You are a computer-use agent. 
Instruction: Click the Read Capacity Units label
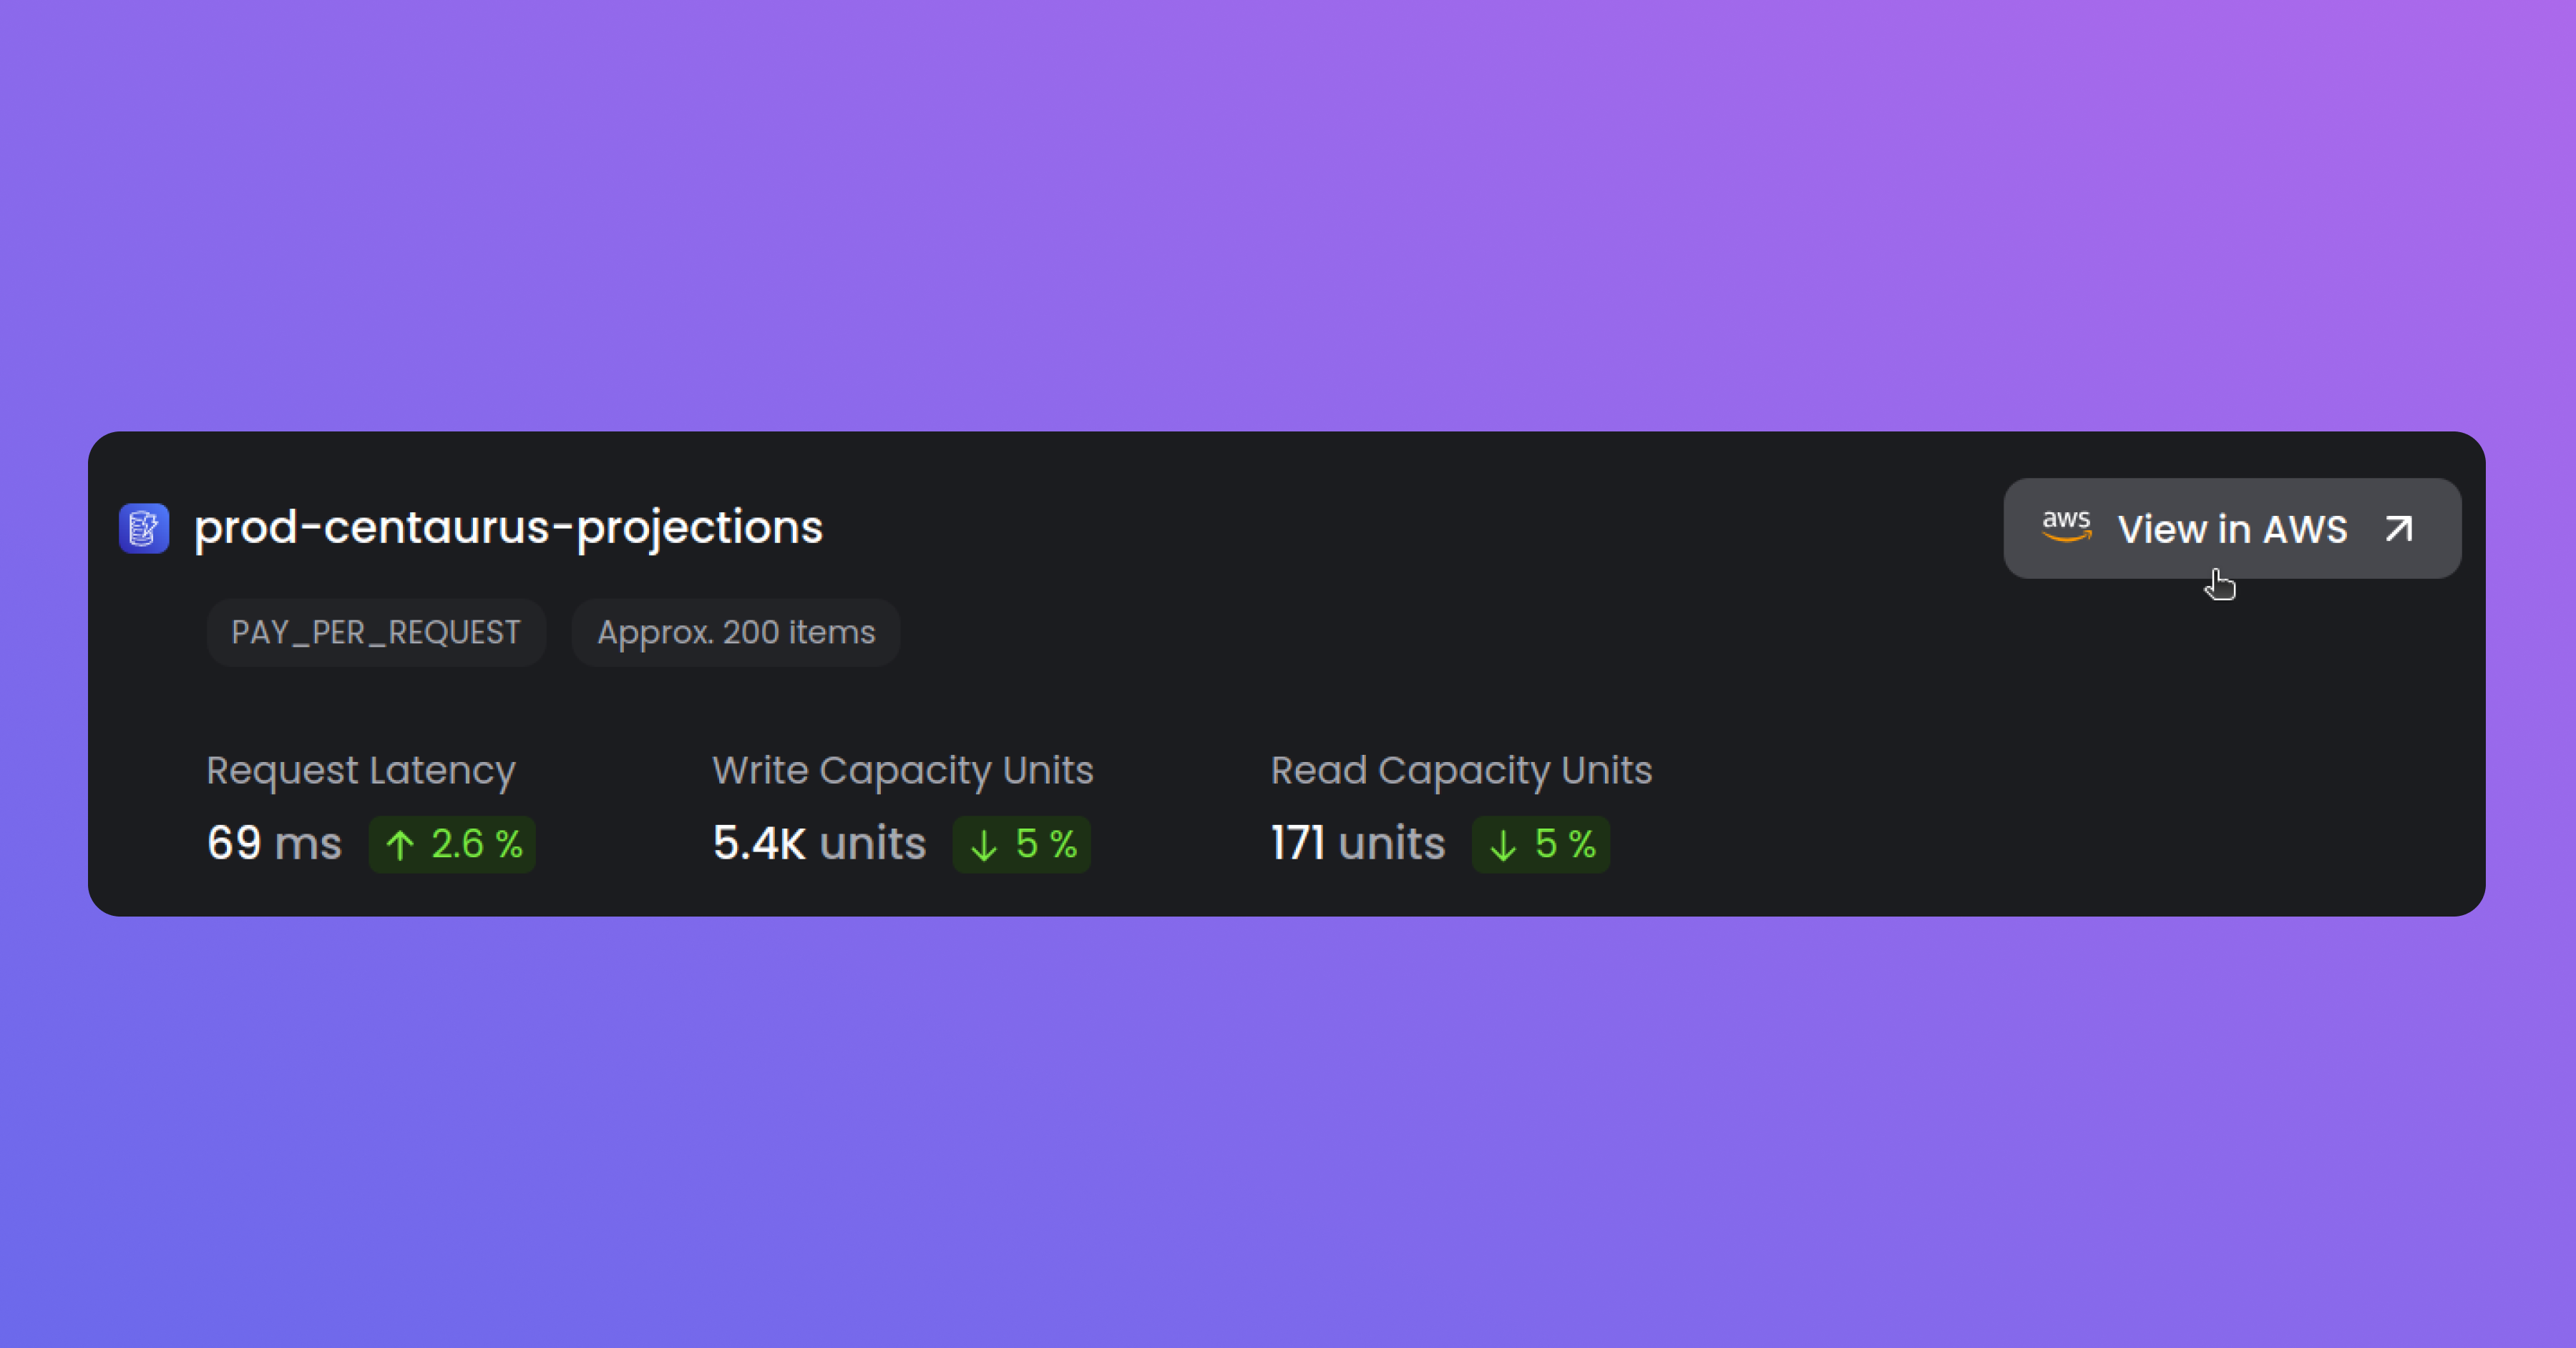tap(1461, 771)
